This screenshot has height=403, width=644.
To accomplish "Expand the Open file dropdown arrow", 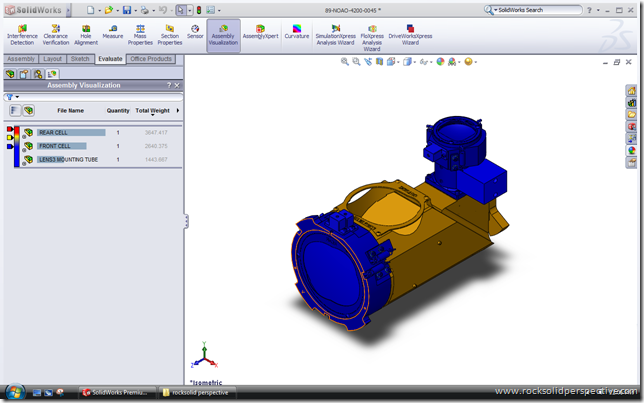I will pyautogui.click(x=117, y=10).
